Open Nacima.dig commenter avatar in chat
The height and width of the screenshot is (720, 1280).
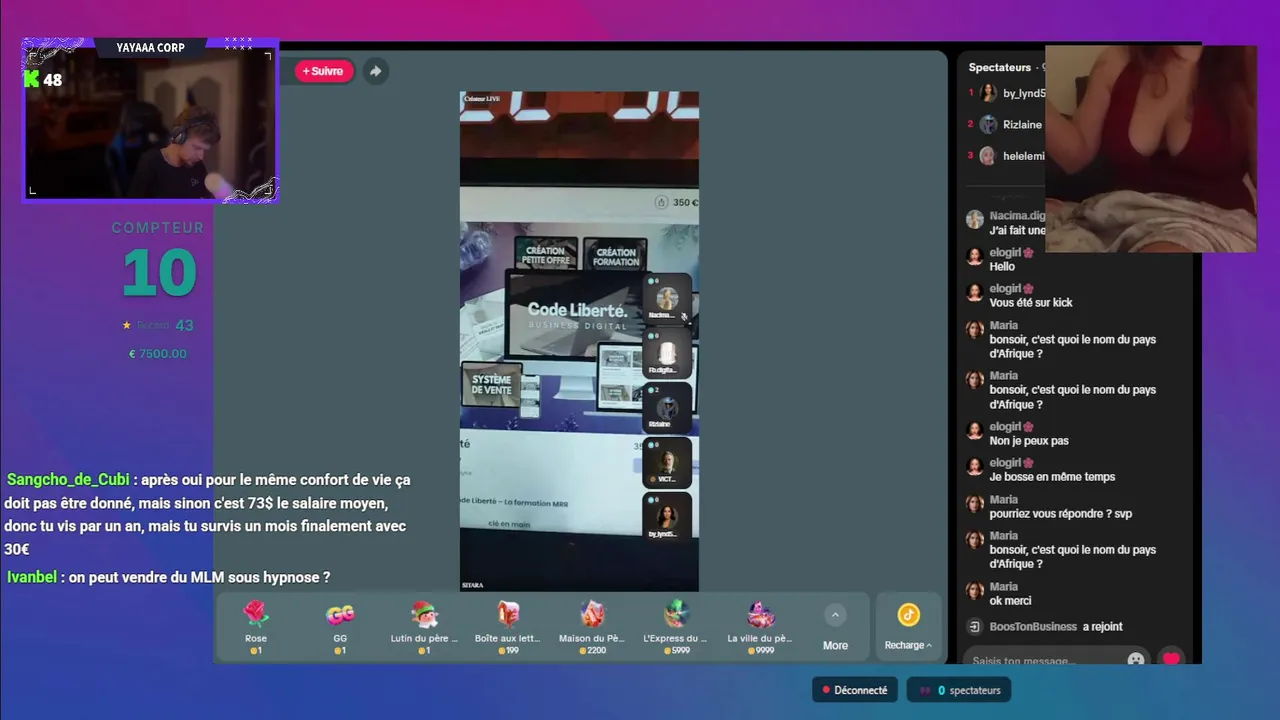[x=975, y=219]
